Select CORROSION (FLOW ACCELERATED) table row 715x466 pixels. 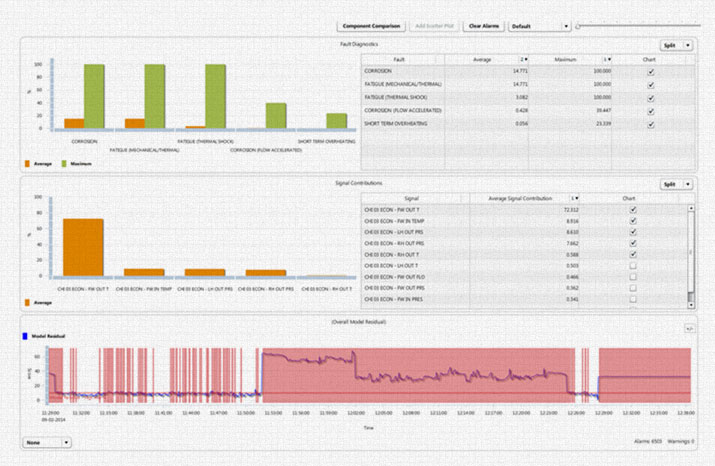pos(528,110)
